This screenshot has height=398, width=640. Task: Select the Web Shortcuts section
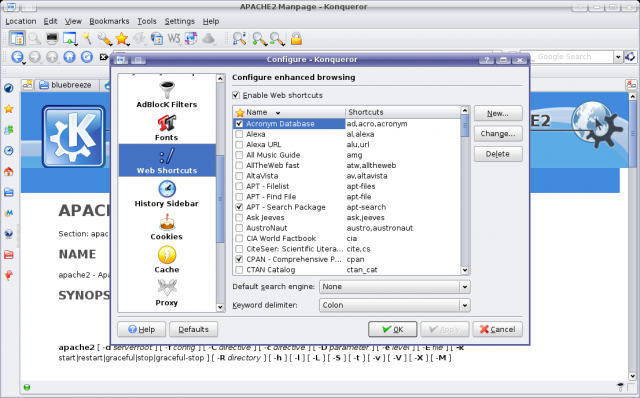167,160
